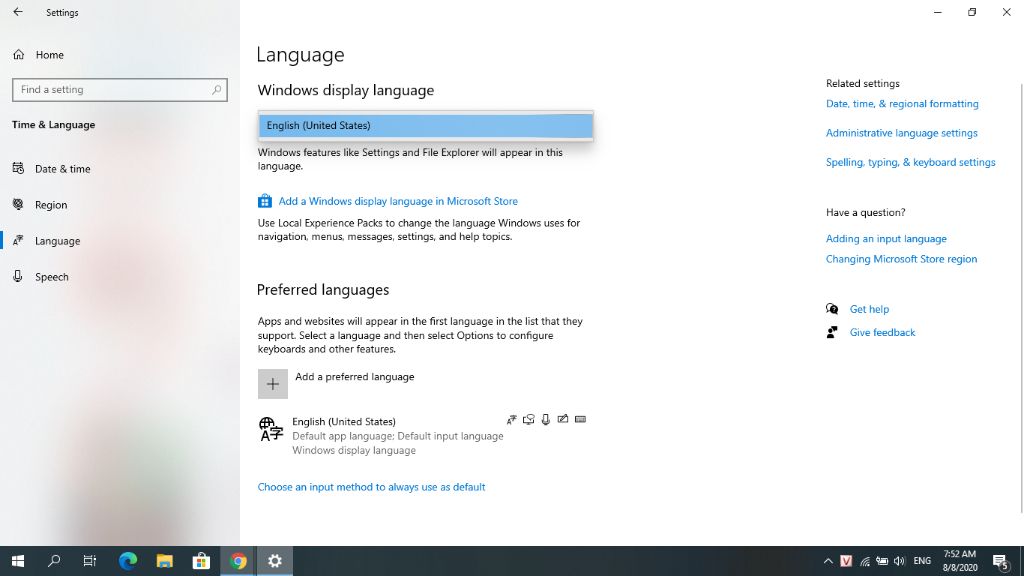This screenshot has width=1024, height=576.
Task: Click the keyboard feature icon for English
Action: pos(580,419)
